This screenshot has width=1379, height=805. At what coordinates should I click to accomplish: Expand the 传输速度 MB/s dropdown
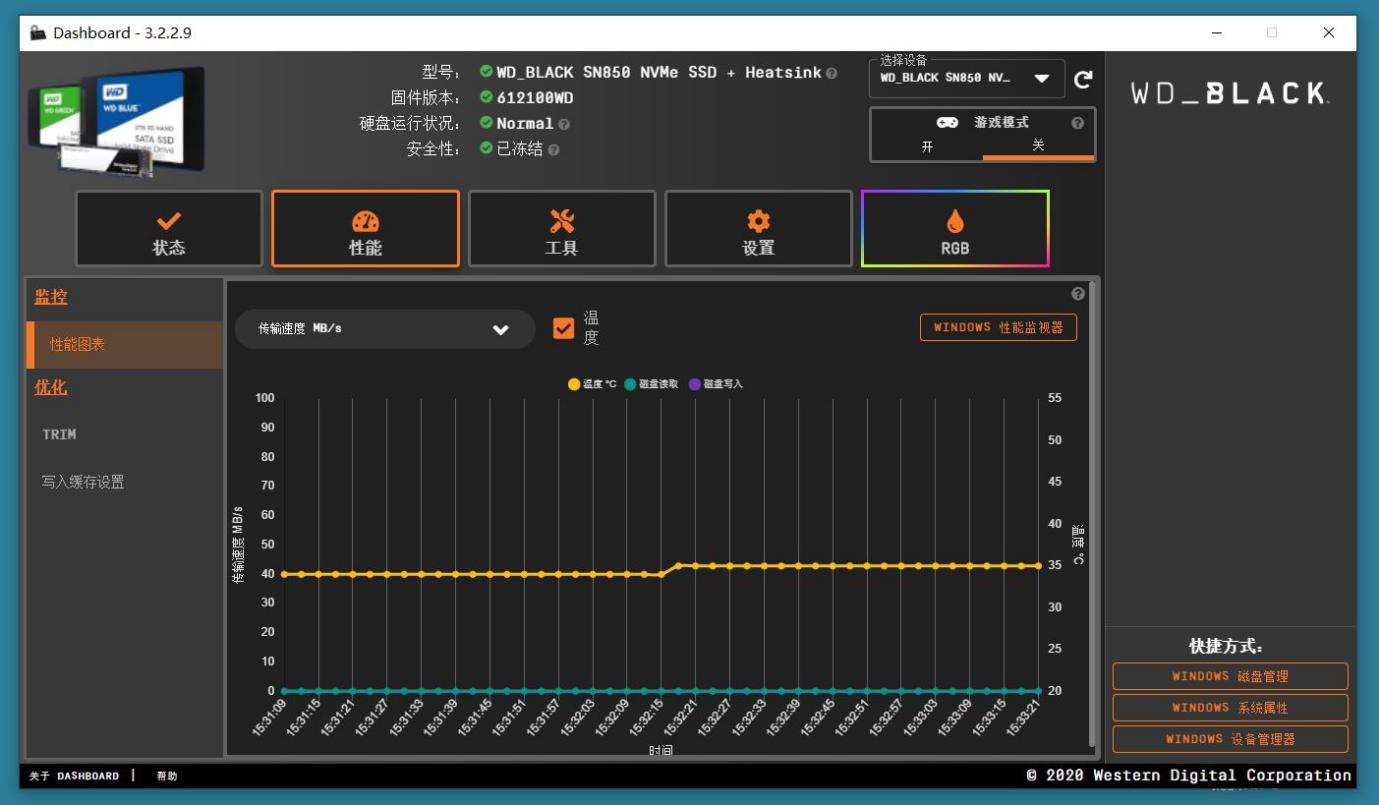pos(385,329)
